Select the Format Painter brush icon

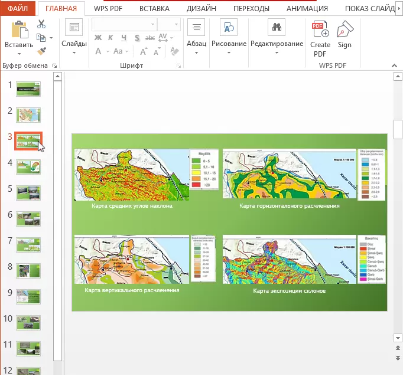coord(42,51)
